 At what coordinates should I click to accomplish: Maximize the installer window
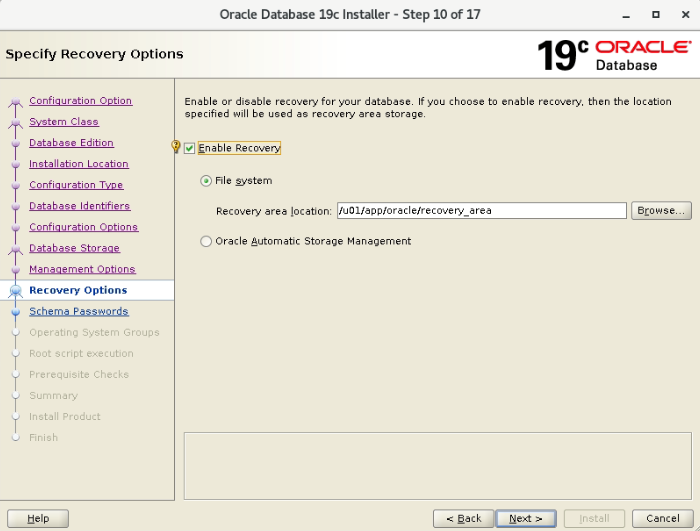click(656, 14)
